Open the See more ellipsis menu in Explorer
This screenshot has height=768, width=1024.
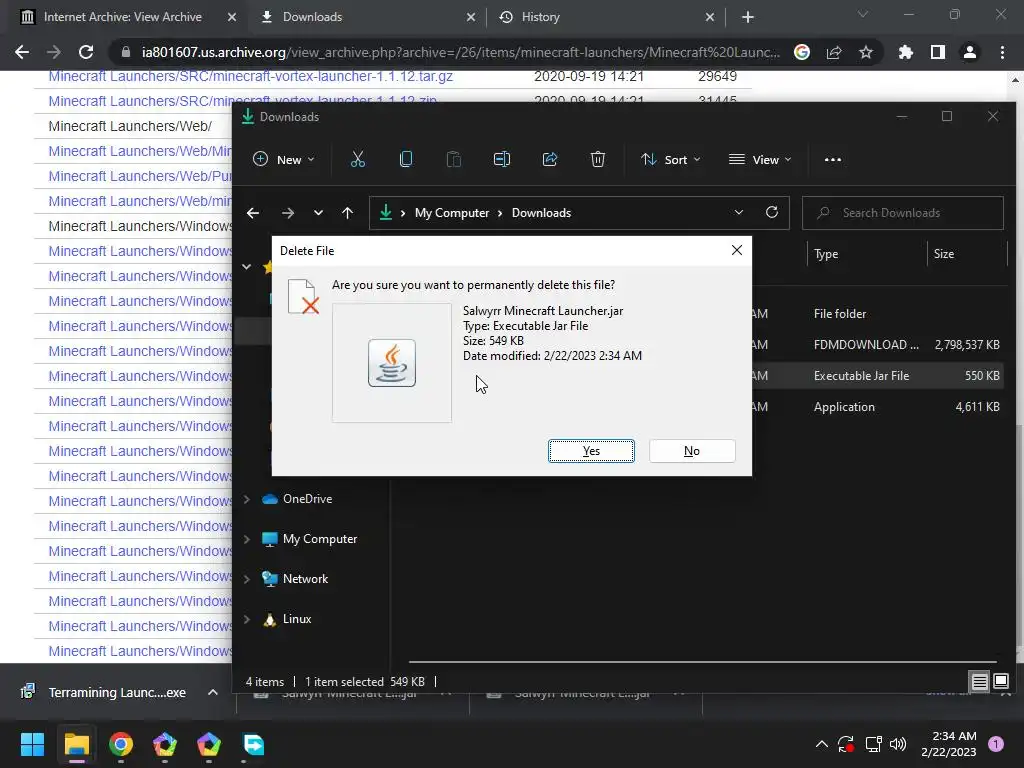[x=833, y=159]
